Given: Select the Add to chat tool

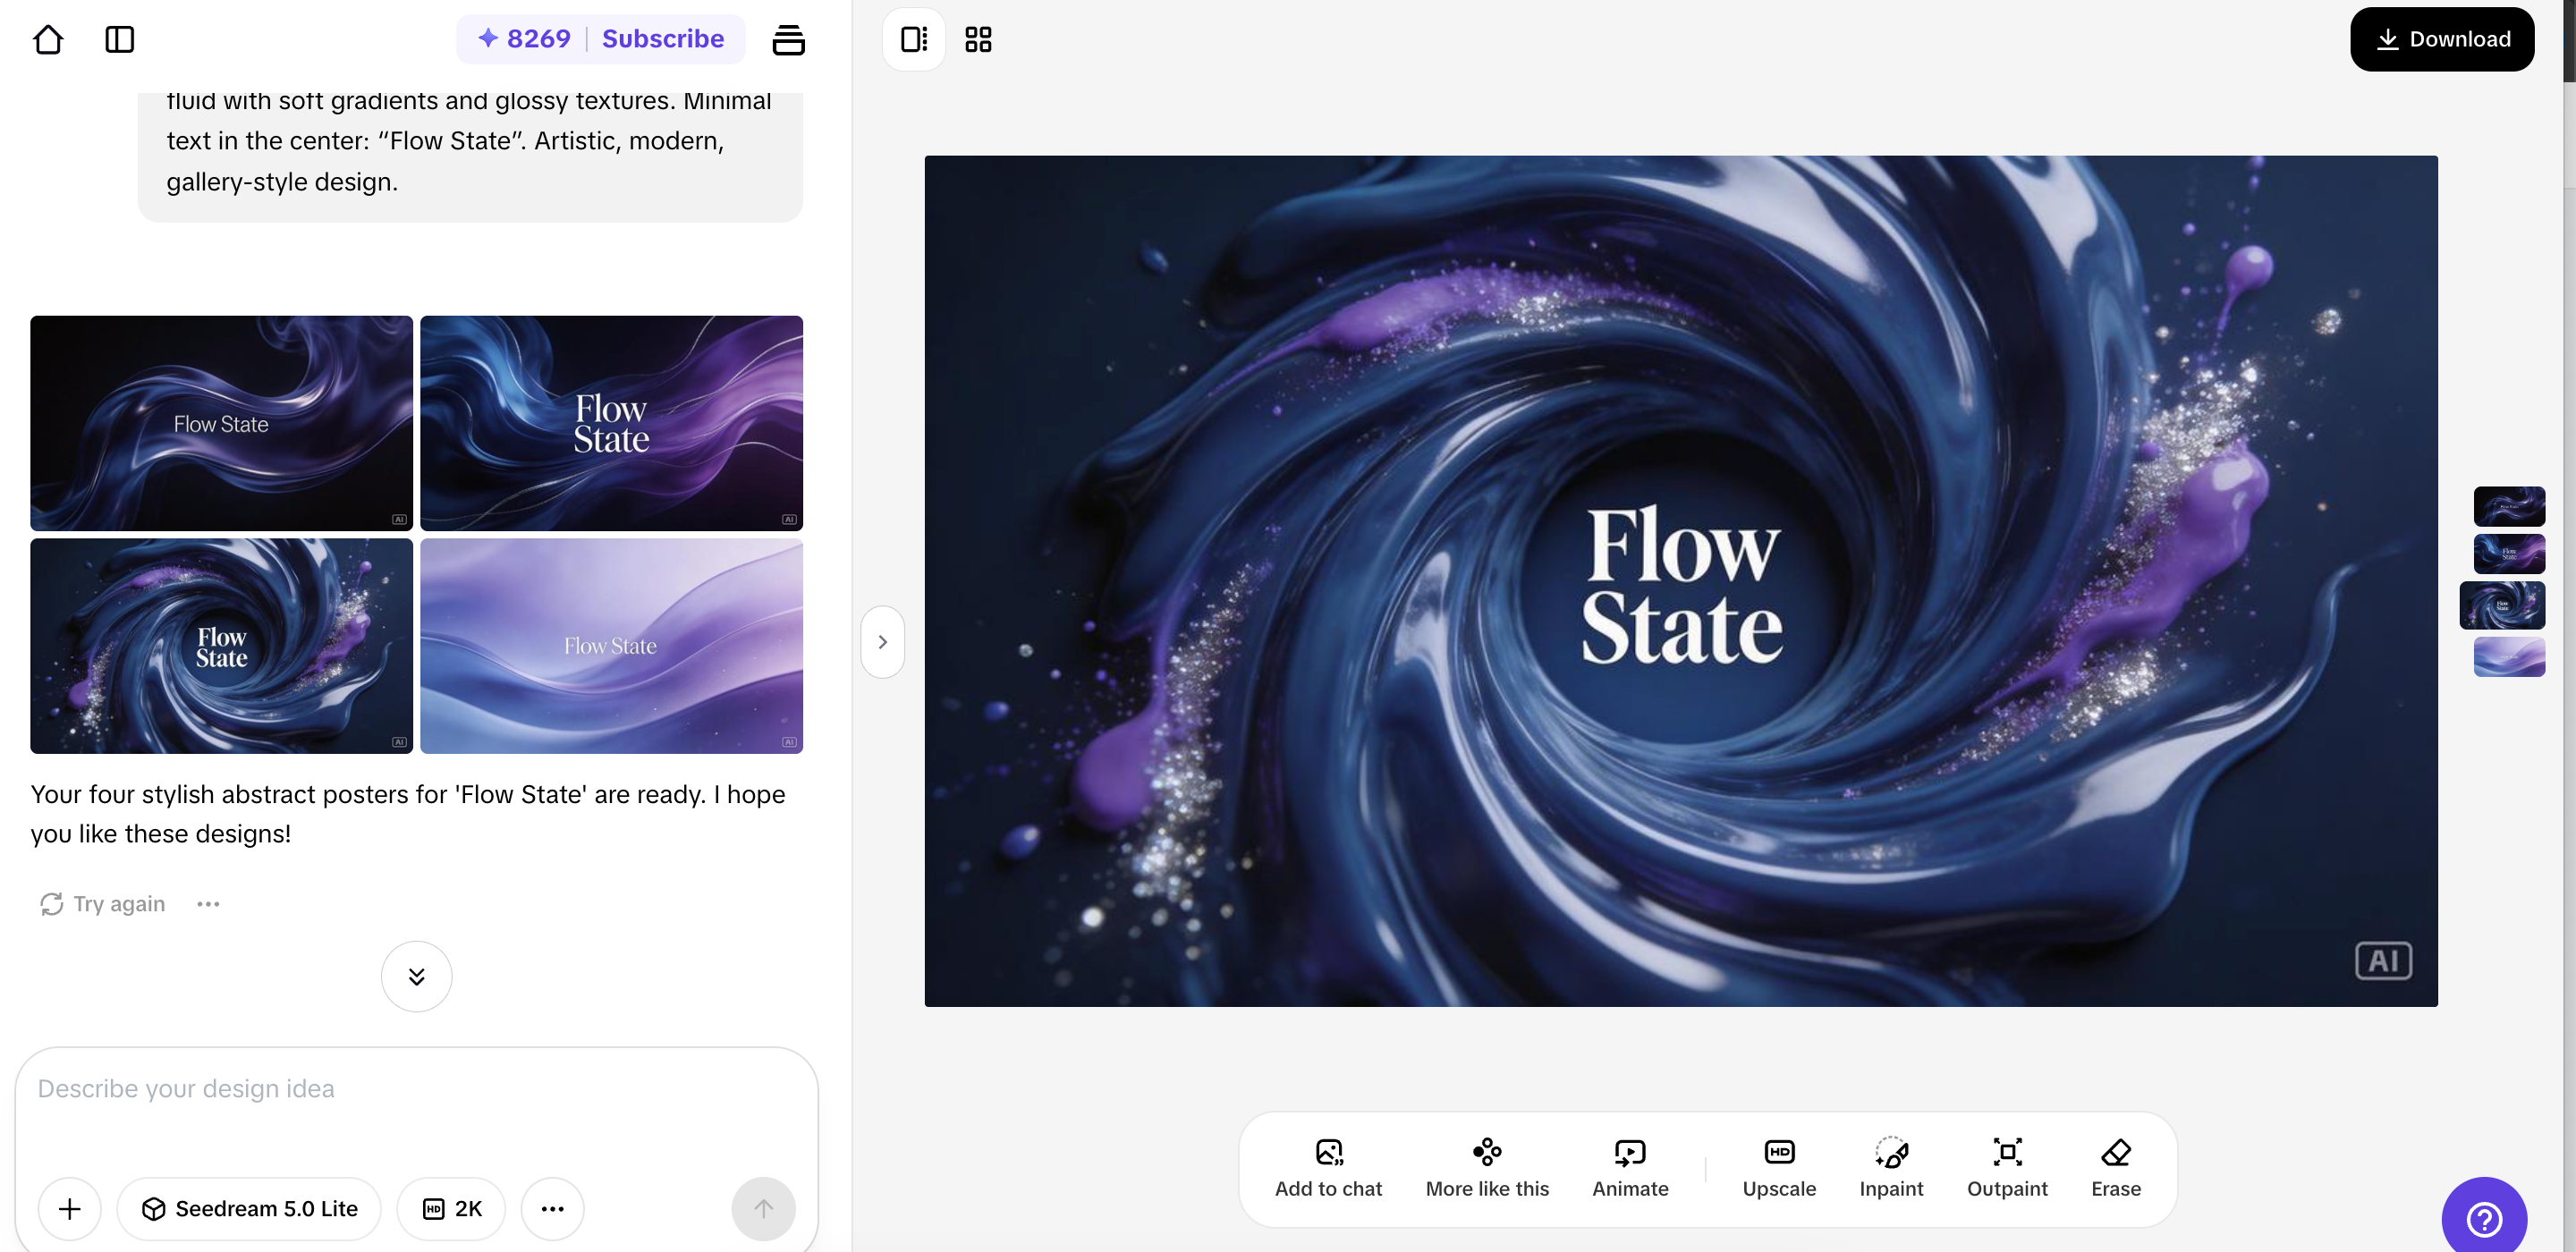Looking at the screenshot, I should (1327, 1167).
